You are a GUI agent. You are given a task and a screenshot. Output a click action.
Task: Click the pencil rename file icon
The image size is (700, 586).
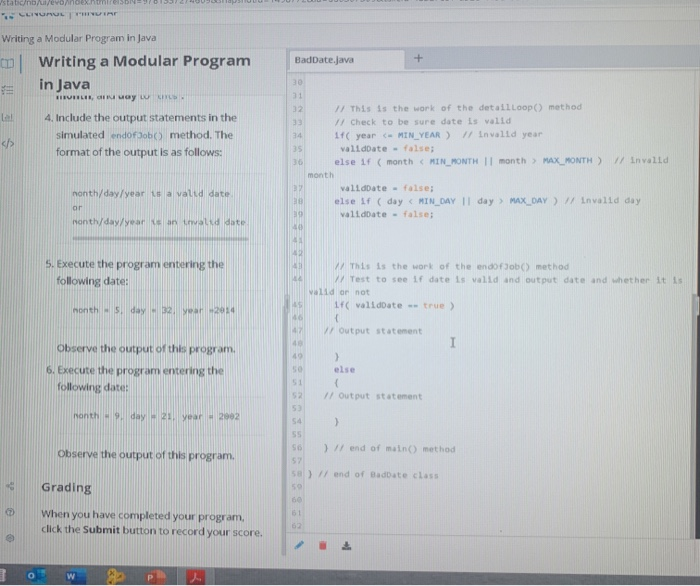click(299, 545)
